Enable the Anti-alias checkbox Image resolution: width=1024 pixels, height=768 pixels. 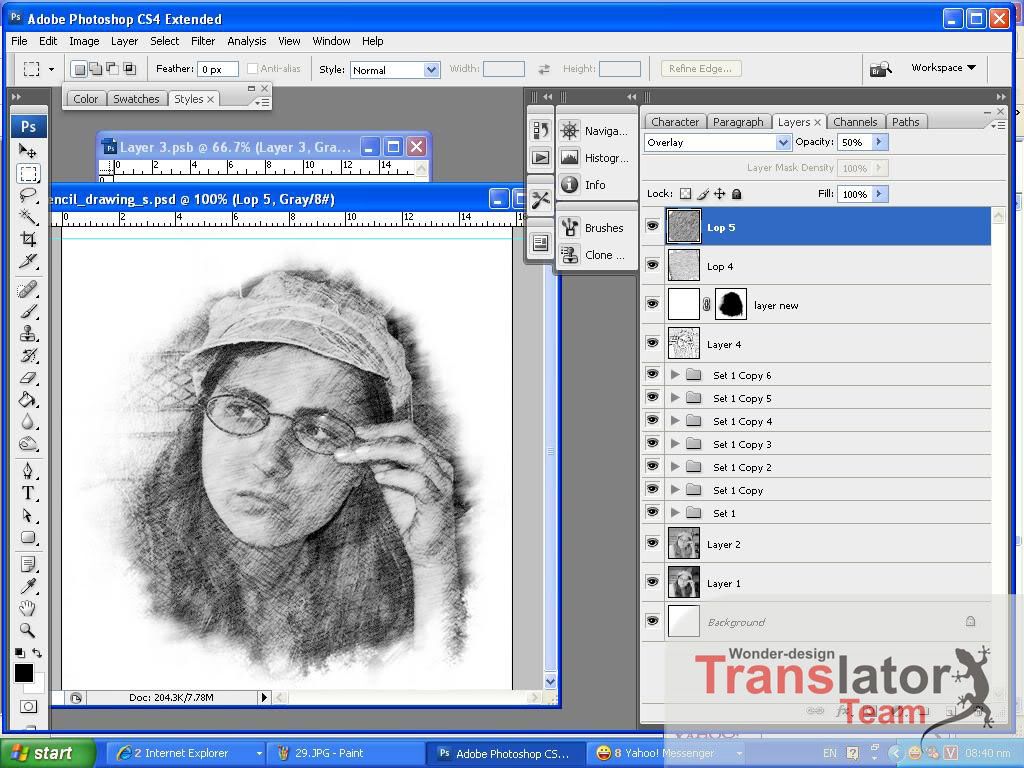click(x=253, y=69)
